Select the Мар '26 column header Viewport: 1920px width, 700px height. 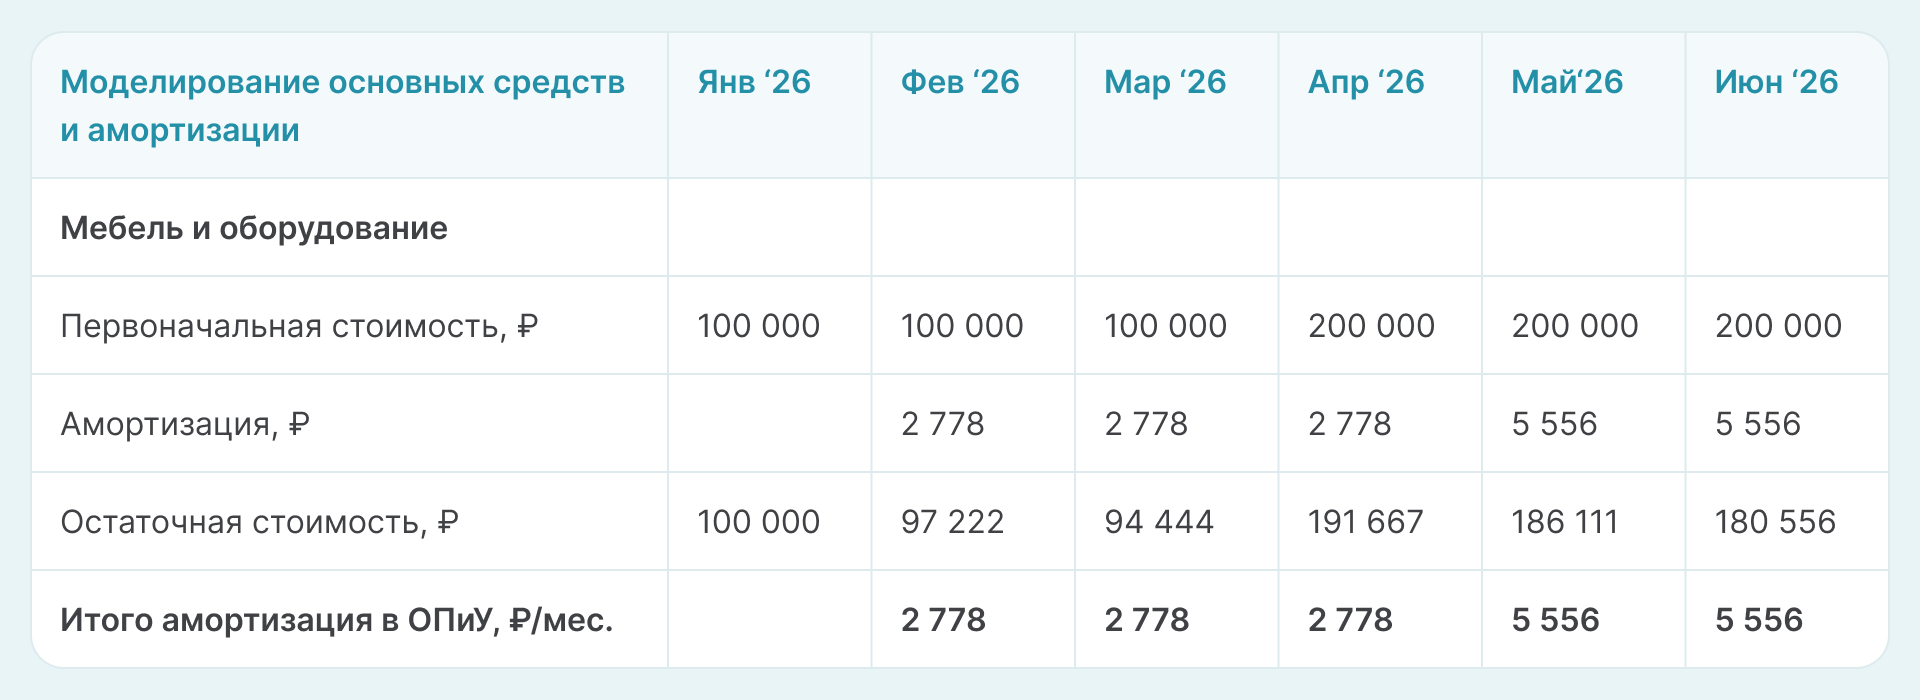click(1165, 83)
